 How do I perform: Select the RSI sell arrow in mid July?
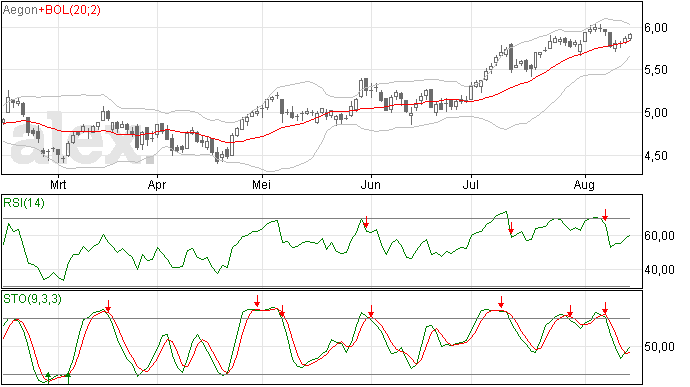coord(511,228)
